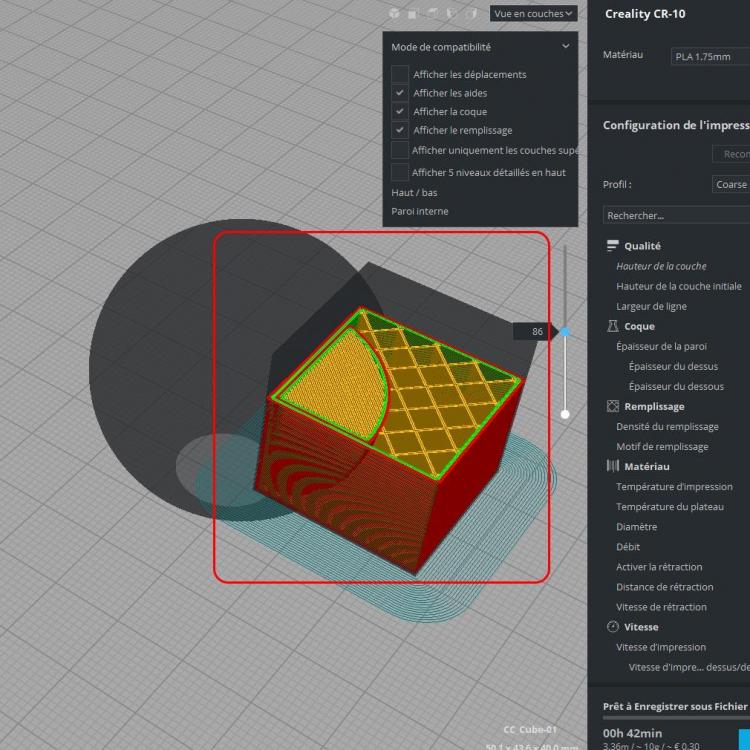750x750 pixels.
Task: Select Température d'impression setting
Action: (674, 486)
